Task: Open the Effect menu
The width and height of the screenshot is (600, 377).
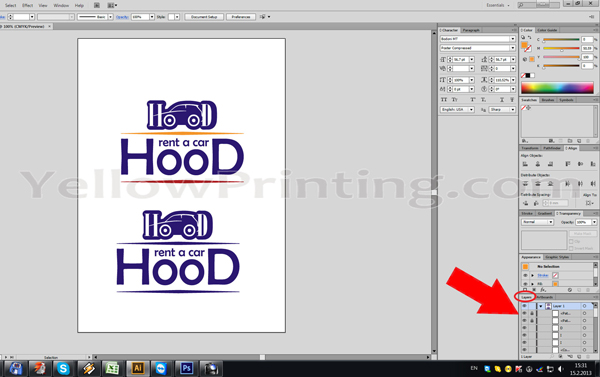Action: (x=27, y=5)
